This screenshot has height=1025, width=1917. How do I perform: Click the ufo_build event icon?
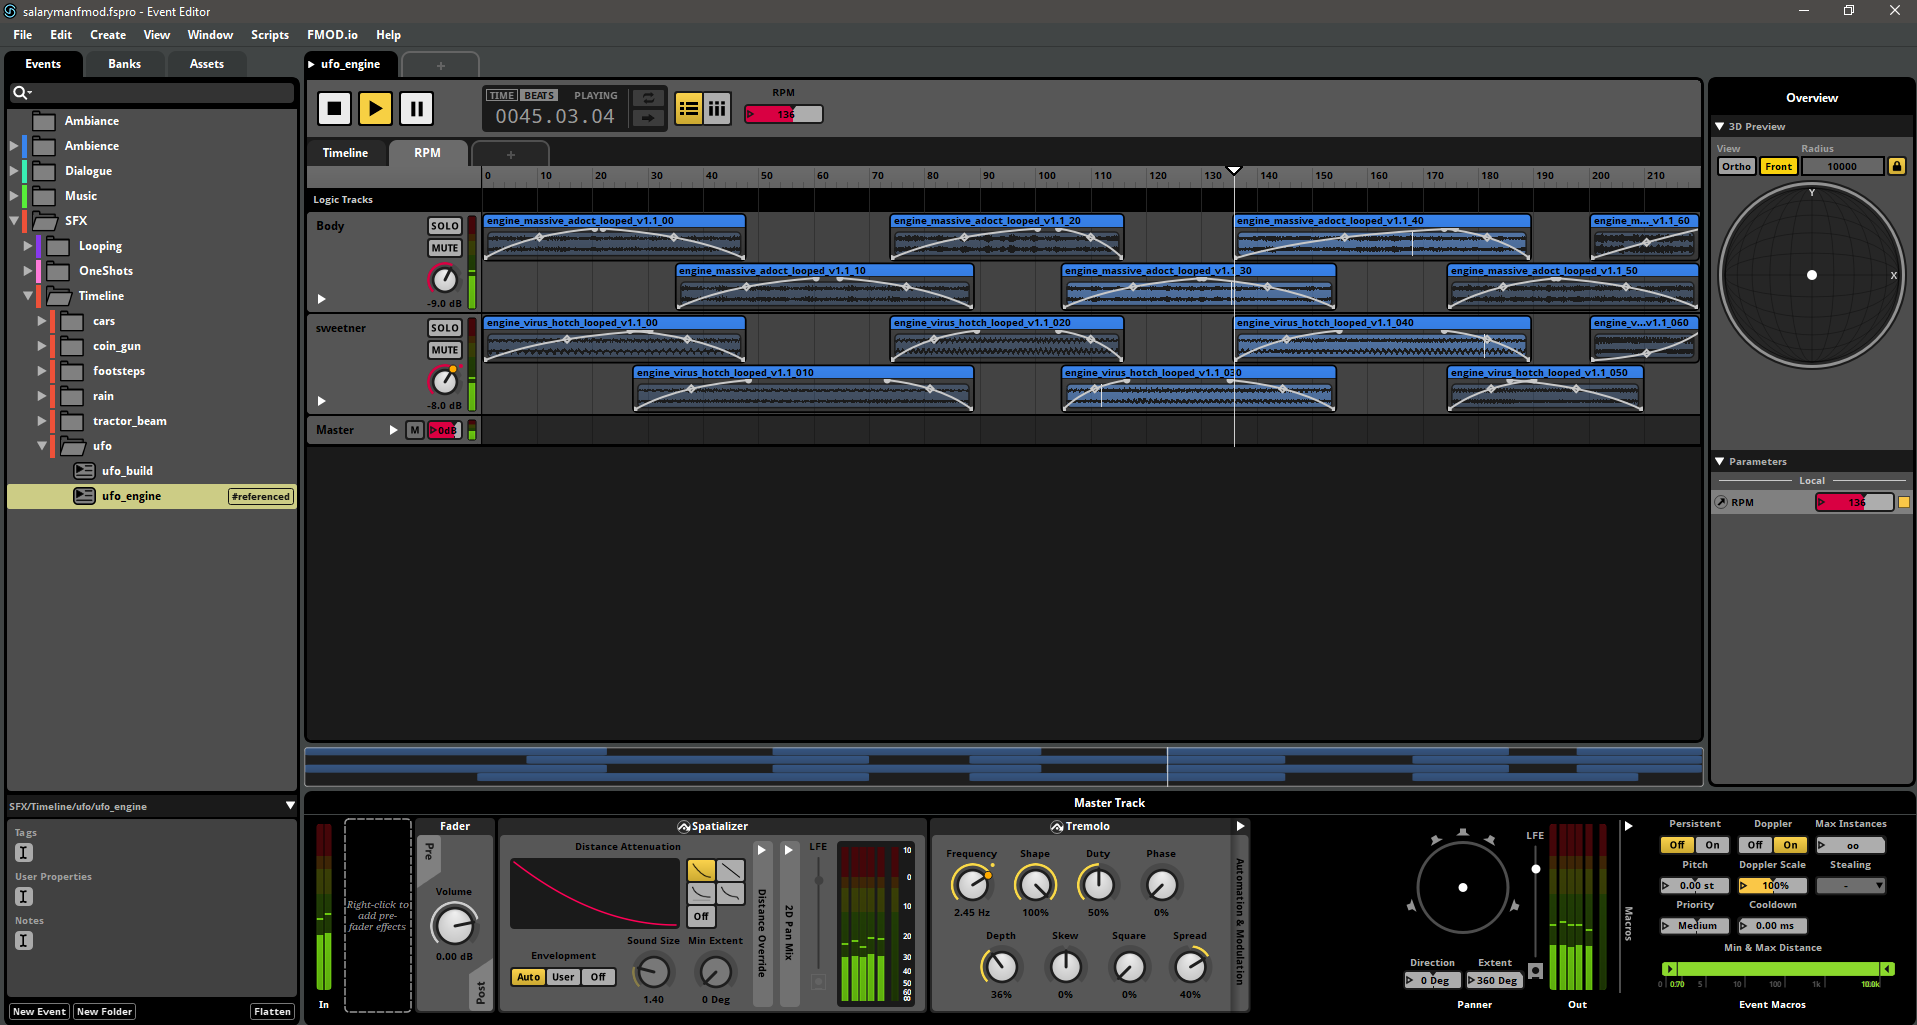[85, 471]
